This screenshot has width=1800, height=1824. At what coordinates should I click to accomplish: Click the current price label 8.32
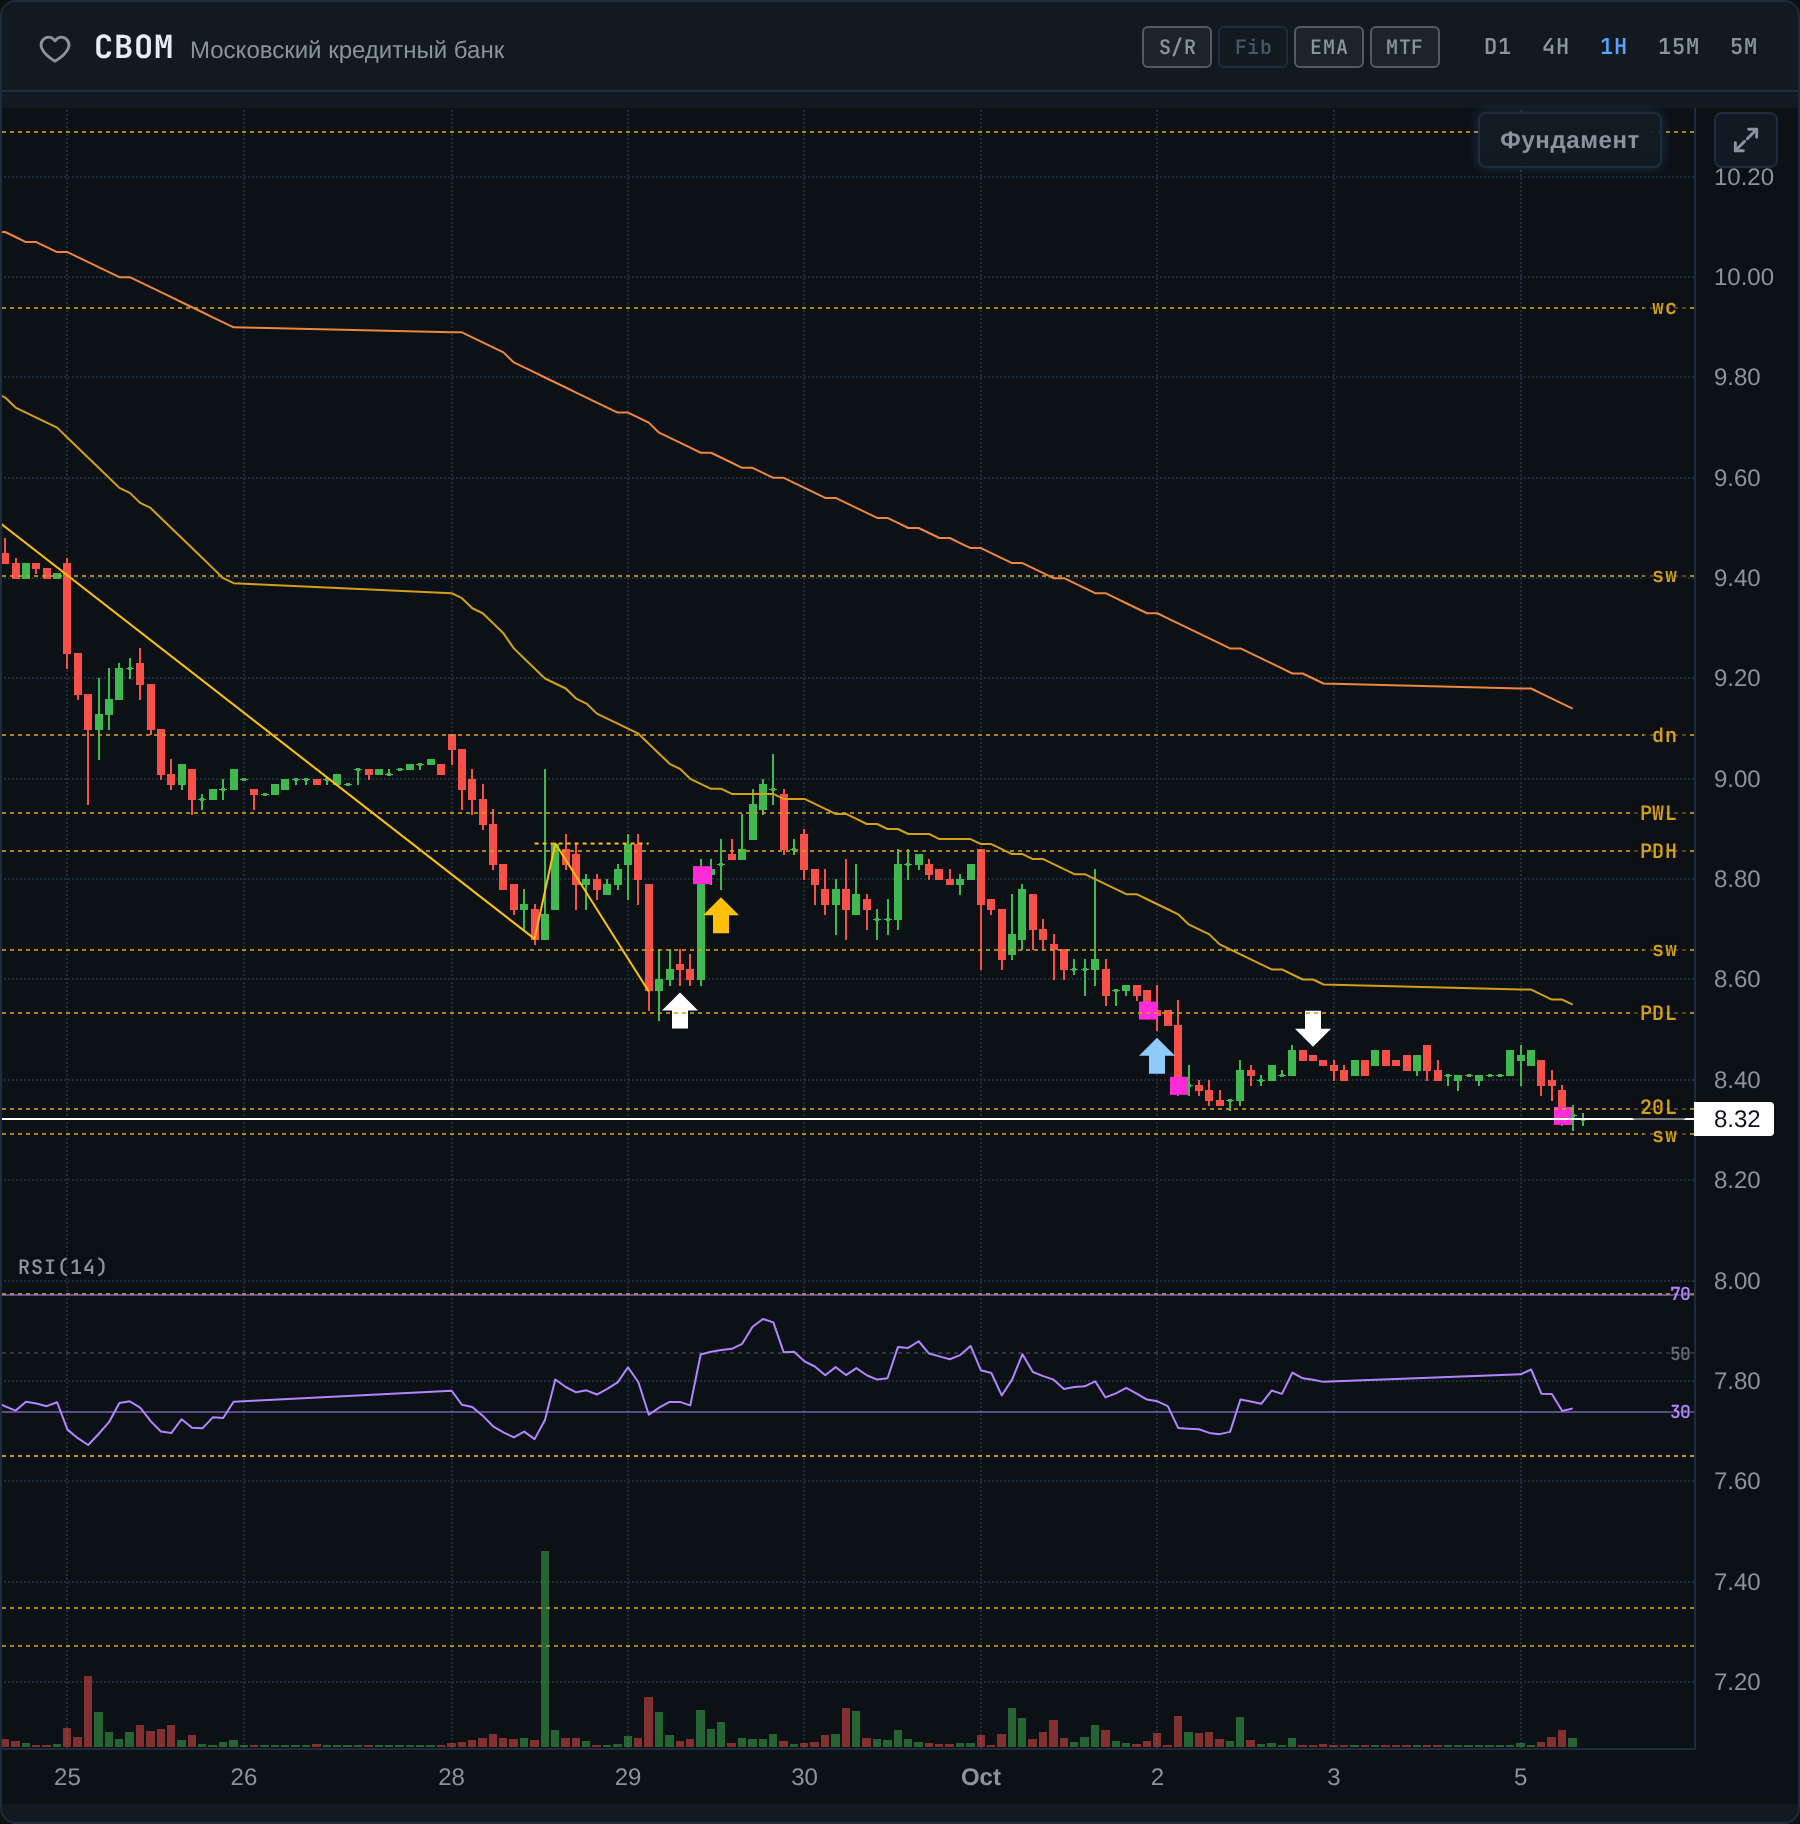tap(1736, 1119)
